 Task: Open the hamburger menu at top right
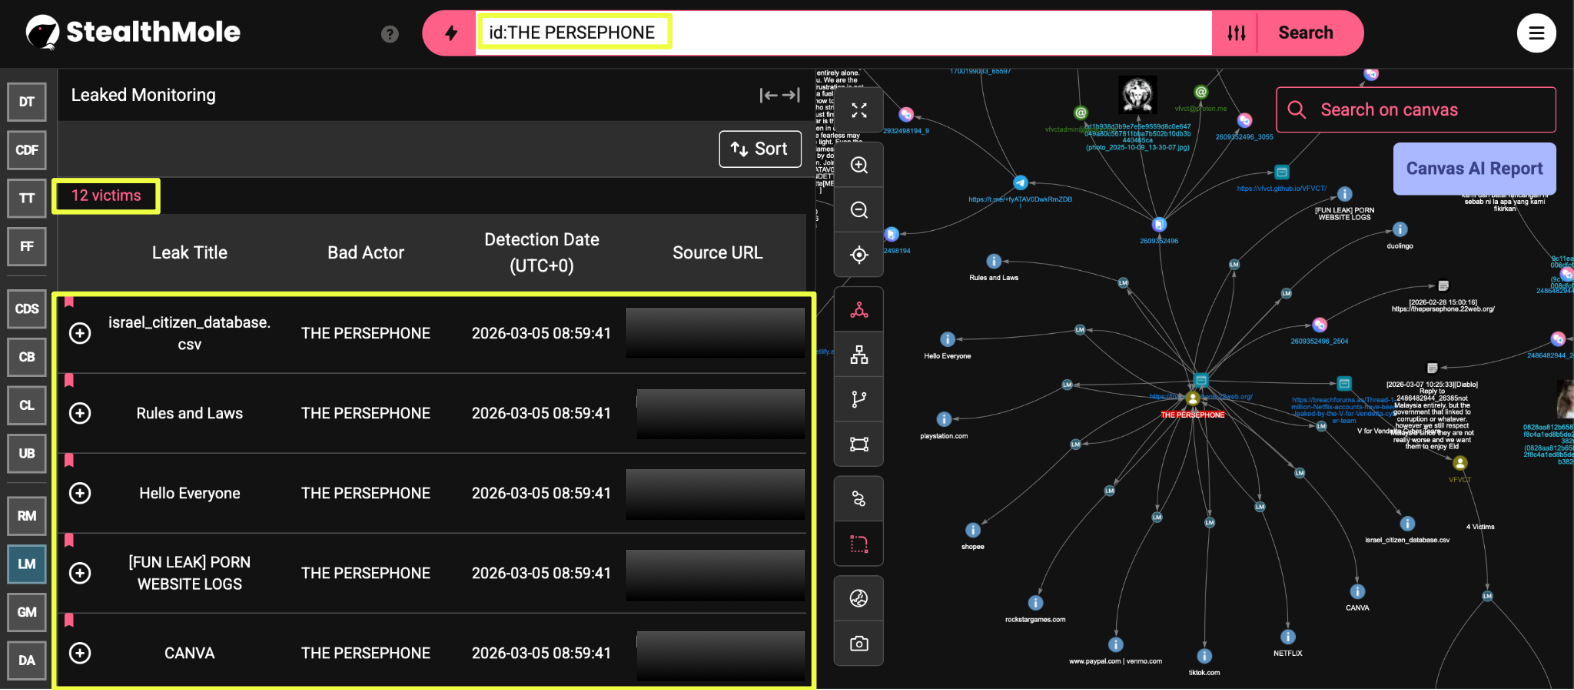coord(1536,33)
